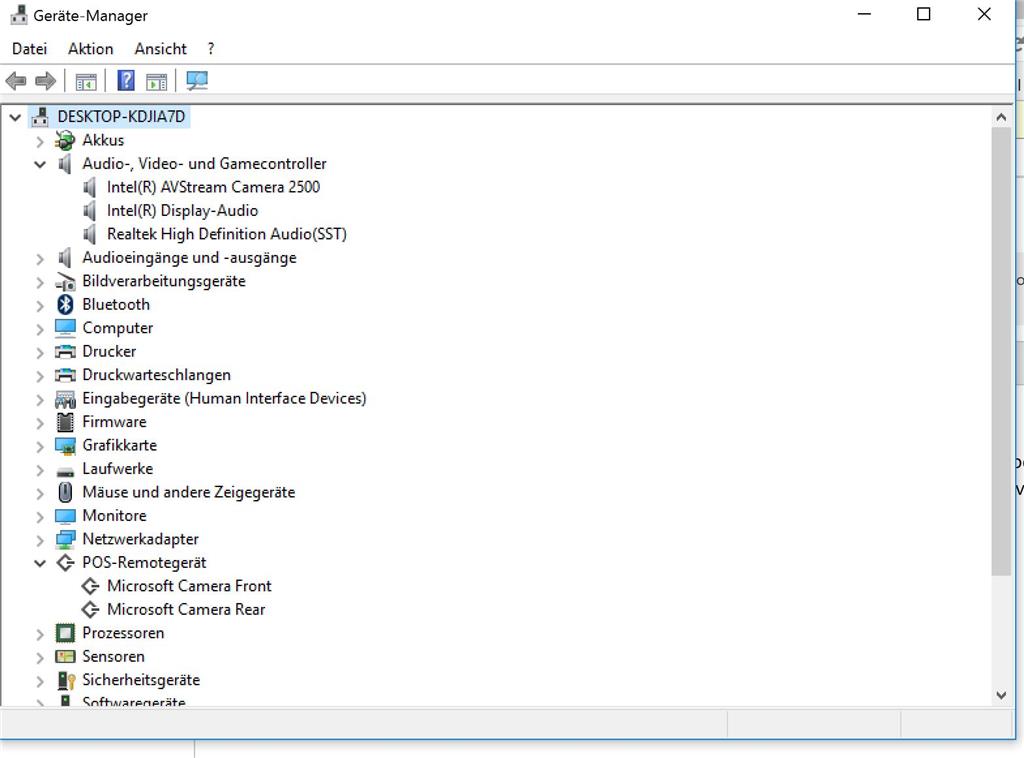The width and height of the screenshot is (1024, 758).
Task: Click the Computer category icon
Action: coord(65,328)
